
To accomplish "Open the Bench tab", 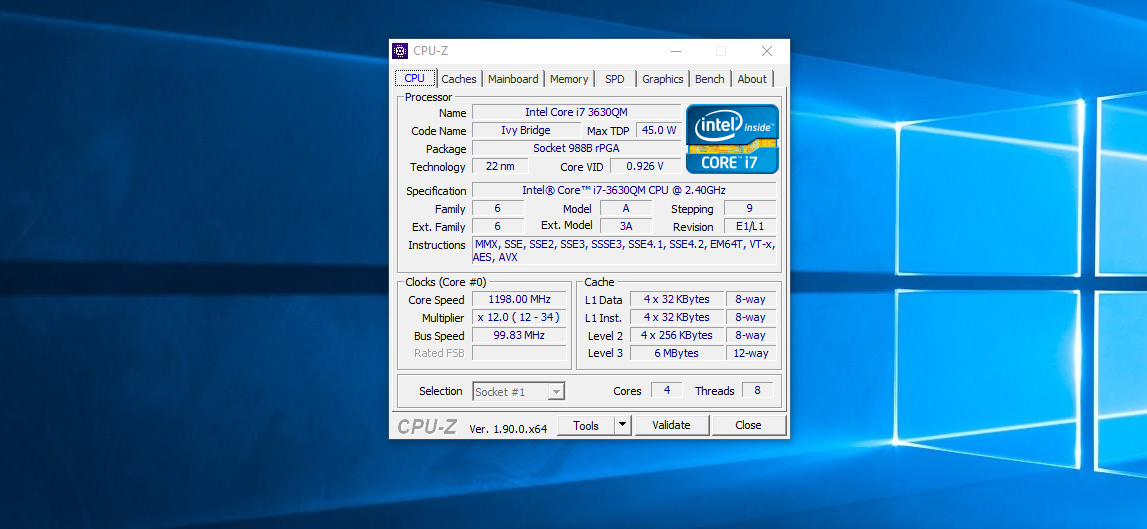I will point(710,79).
